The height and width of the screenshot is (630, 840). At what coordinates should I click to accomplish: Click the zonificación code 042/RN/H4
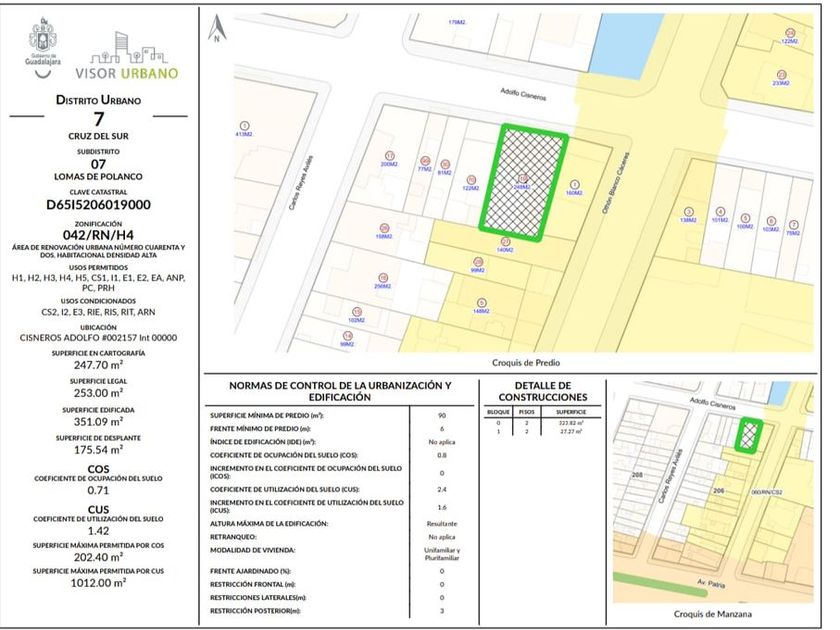click(98, 235)
